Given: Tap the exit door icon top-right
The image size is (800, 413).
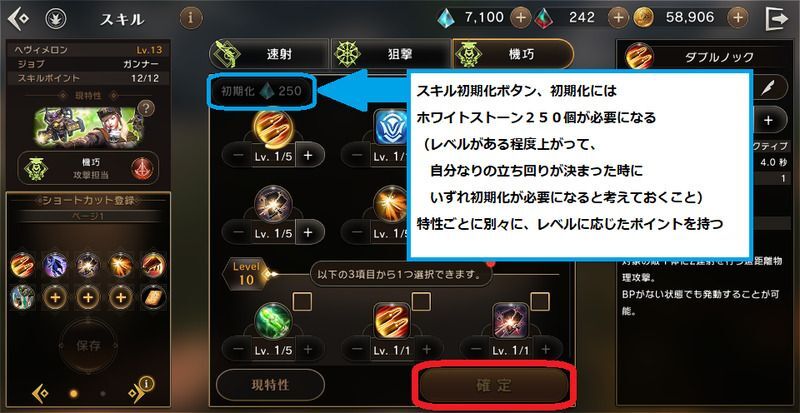Looking at the screenshot, I should click(x=777, y=19).
